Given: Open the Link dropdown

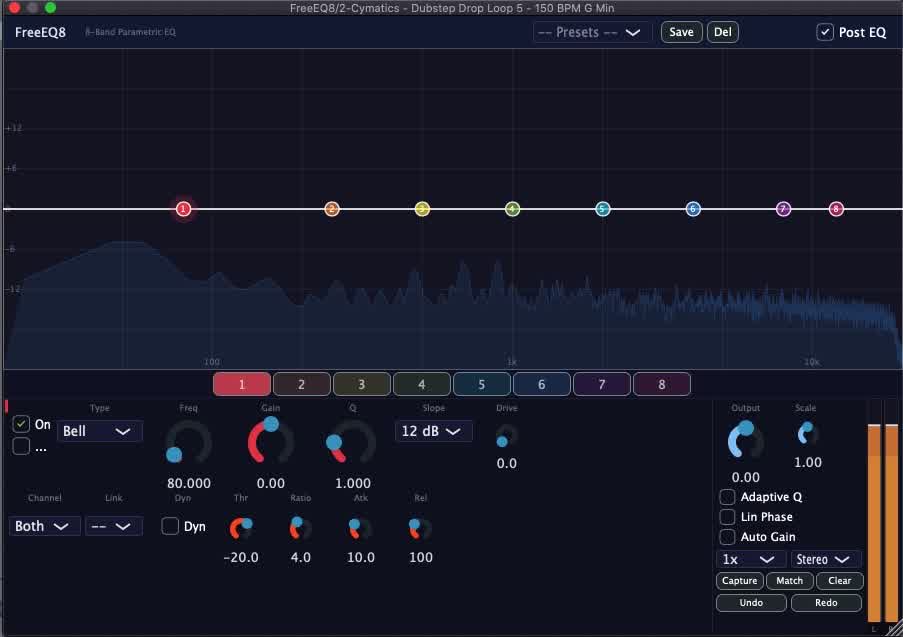Looking at the screenshot, I should point(113,526).
